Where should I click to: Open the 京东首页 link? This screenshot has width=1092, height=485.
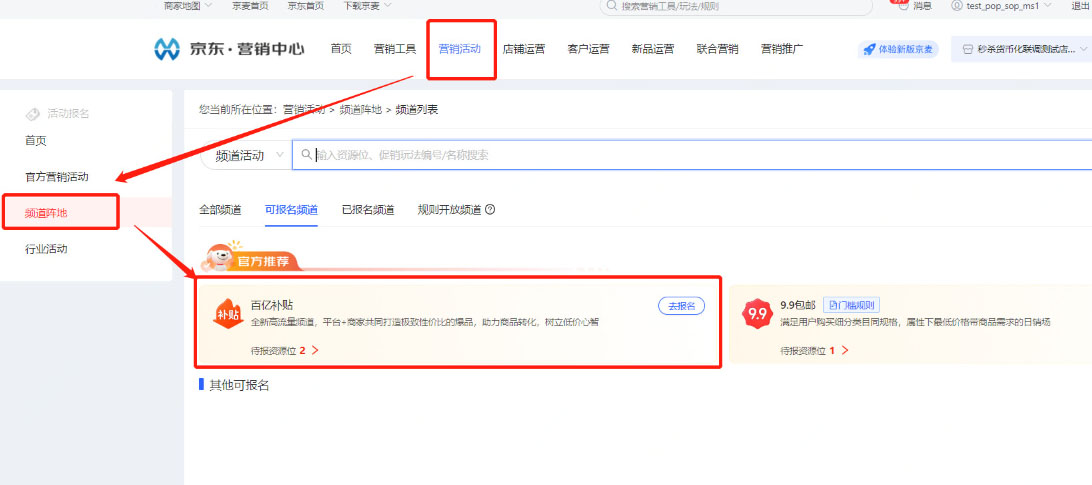pos(306,6)
